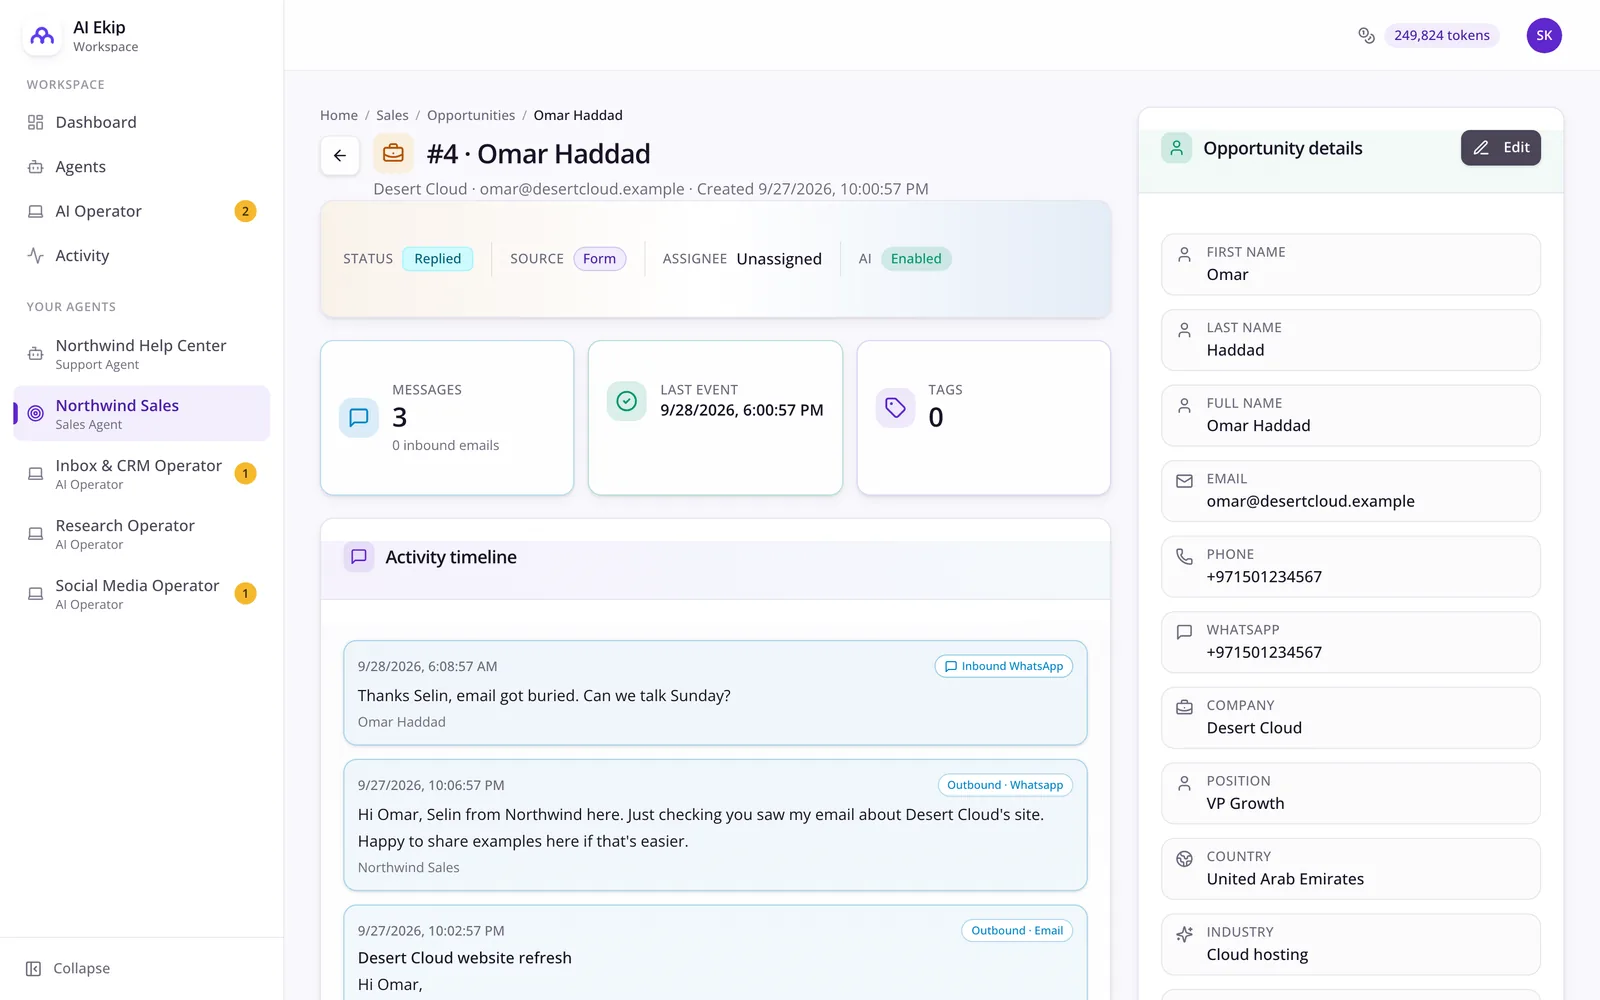Click the Last Event checkmark icon
The height and width of the screenshot is (1000, 1600).
coord(627,402)
